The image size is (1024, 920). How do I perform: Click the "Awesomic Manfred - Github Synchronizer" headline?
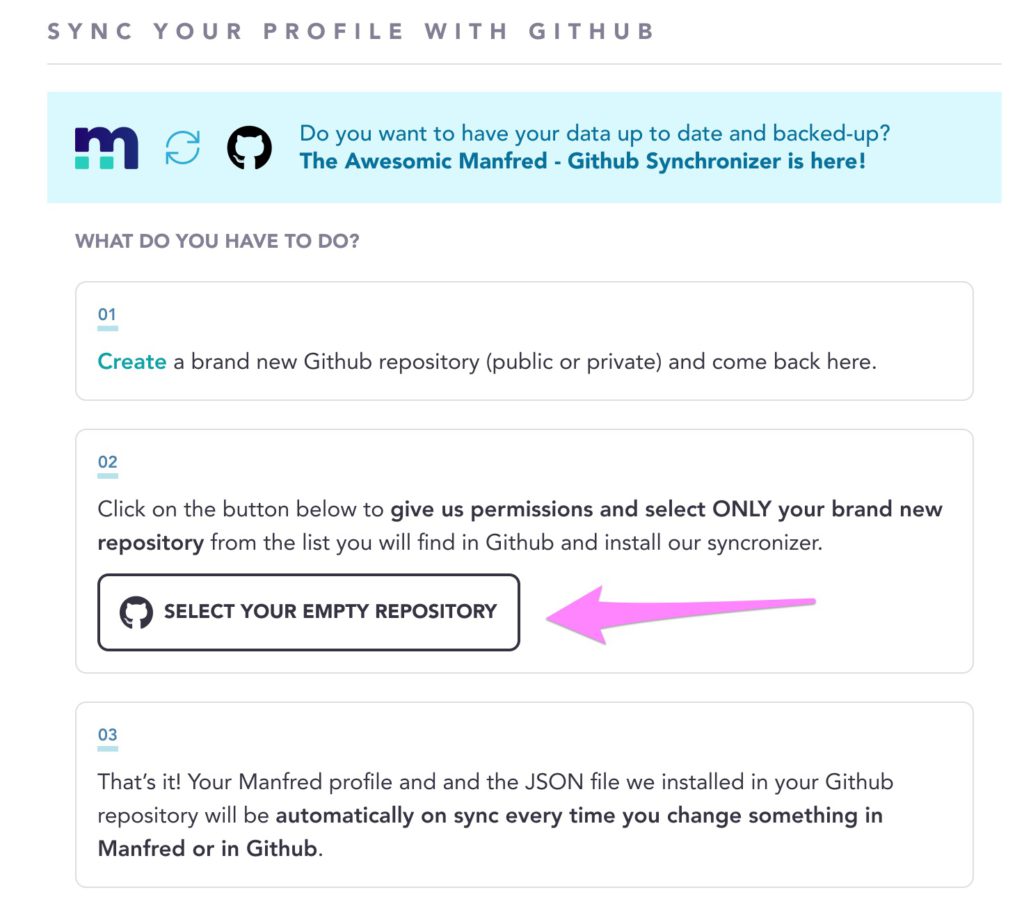pyautogui.click(x=582, y=160)
